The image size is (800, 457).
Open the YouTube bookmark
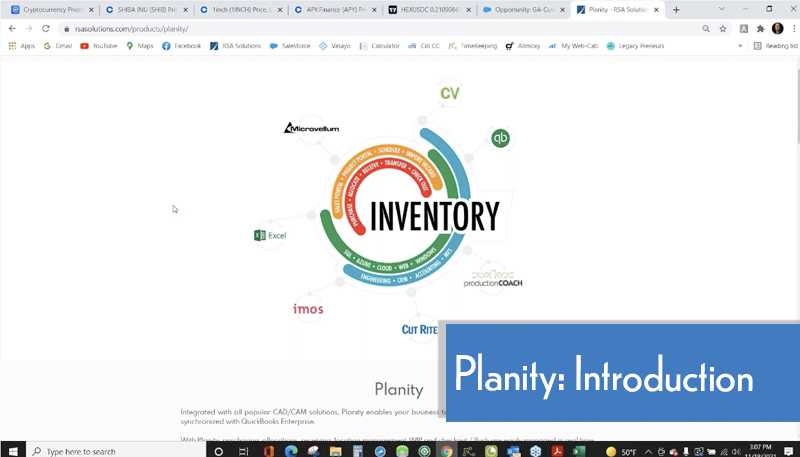[x=99, y=46]
